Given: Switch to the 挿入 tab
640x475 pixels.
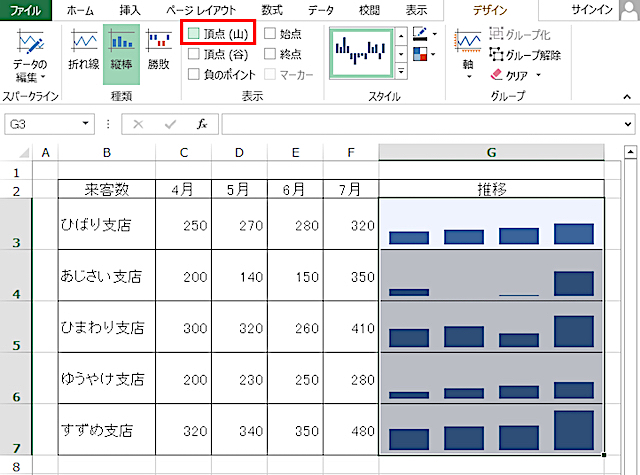Looking at the screenshot, I should [x=130, y=10].
